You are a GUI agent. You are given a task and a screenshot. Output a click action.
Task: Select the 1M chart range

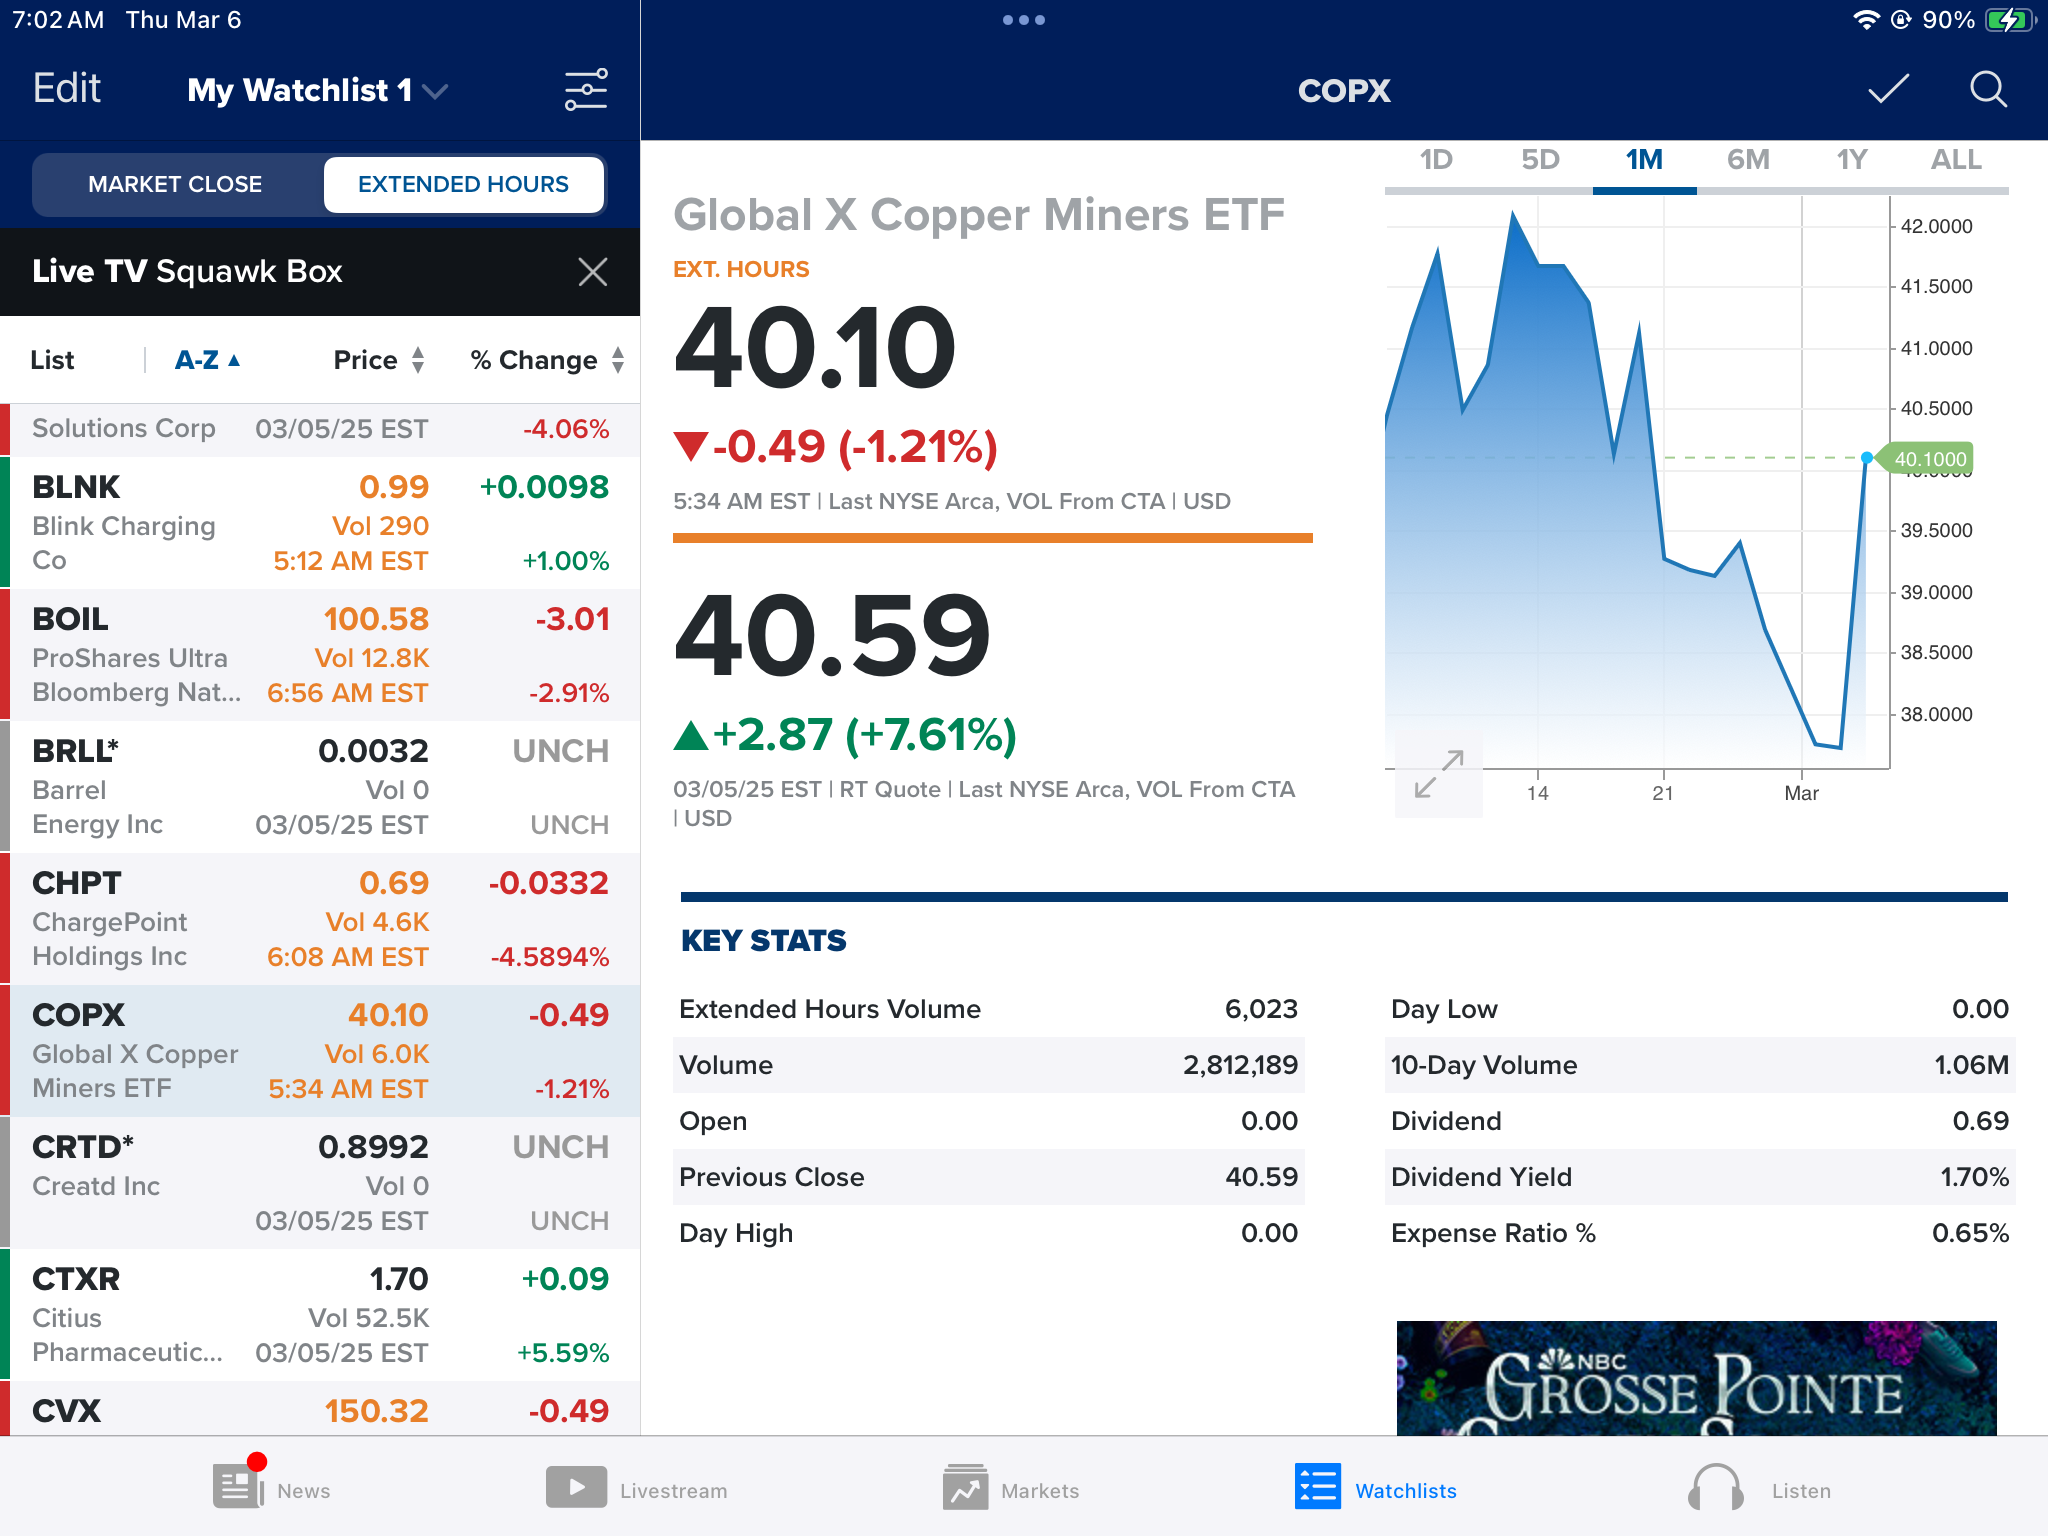pos(1644,160)
